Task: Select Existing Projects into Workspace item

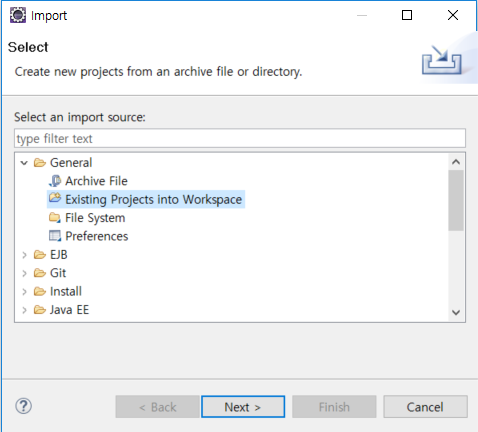Action: (146, 199)
